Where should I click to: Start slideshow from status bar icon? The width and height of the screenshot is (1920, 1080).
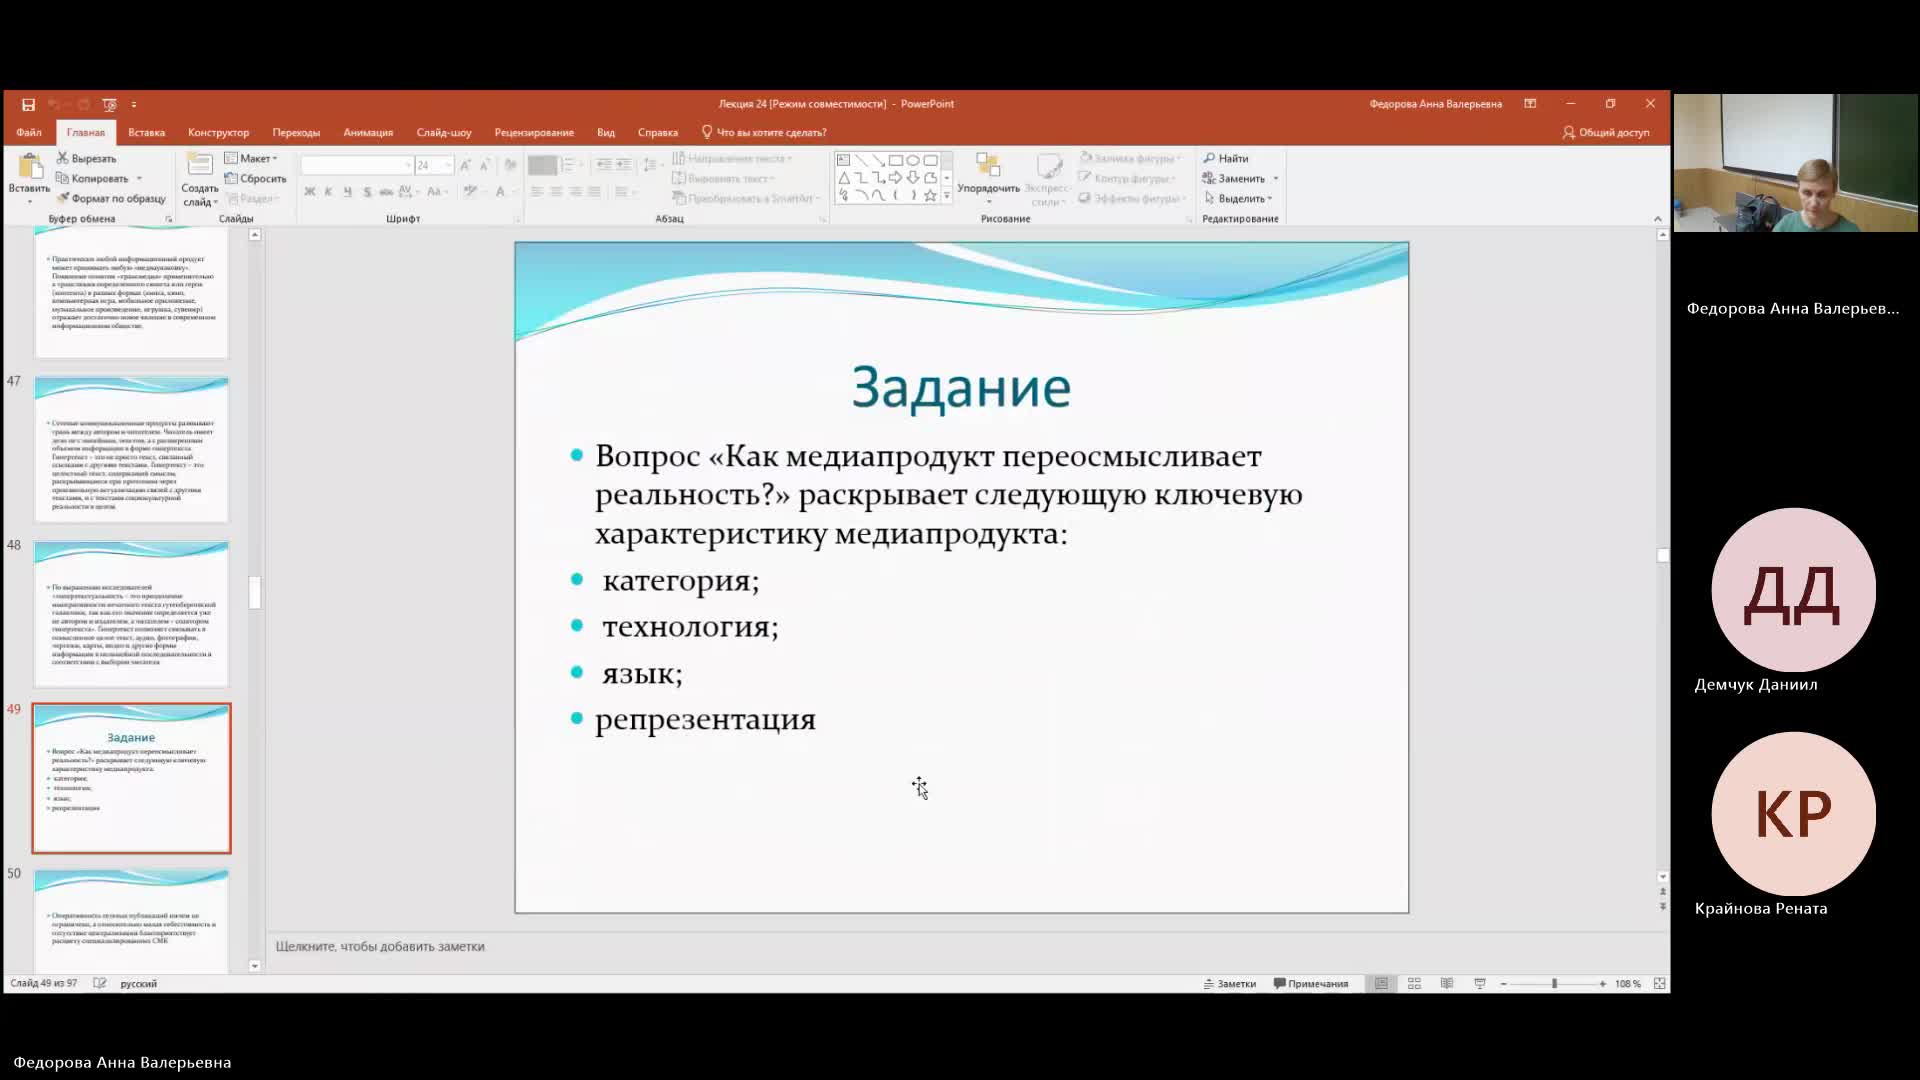tap(1480, 984)
